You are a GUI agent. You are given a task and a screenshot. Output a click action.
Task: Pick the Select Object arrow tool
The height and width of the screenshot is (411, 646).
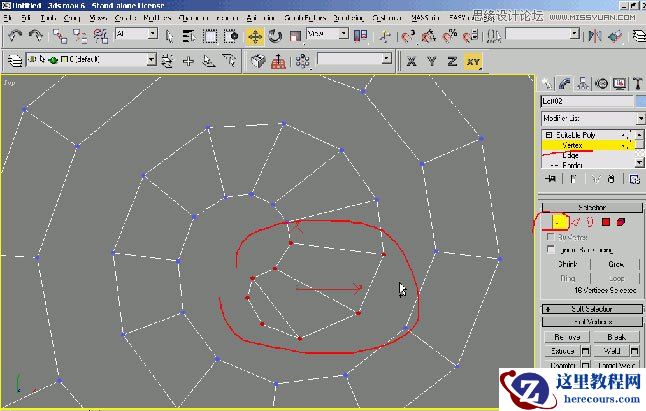tap(169, 36)
